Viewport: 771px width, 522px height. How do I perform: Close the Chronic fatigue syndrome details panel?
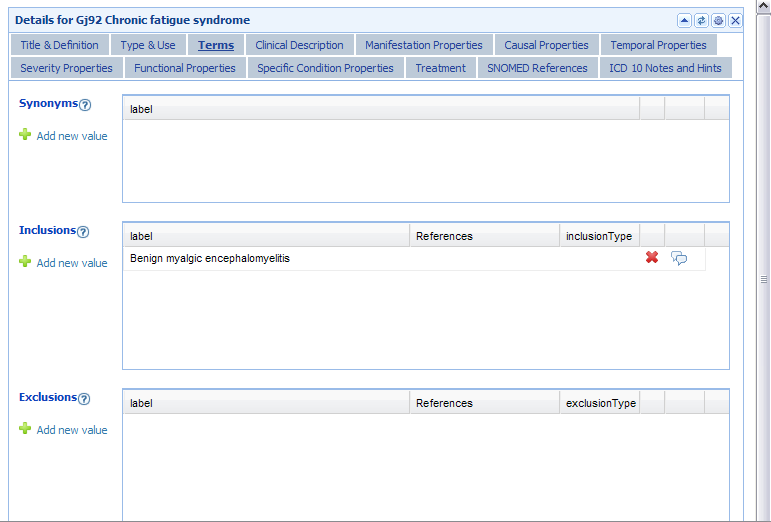click(735, 20)
